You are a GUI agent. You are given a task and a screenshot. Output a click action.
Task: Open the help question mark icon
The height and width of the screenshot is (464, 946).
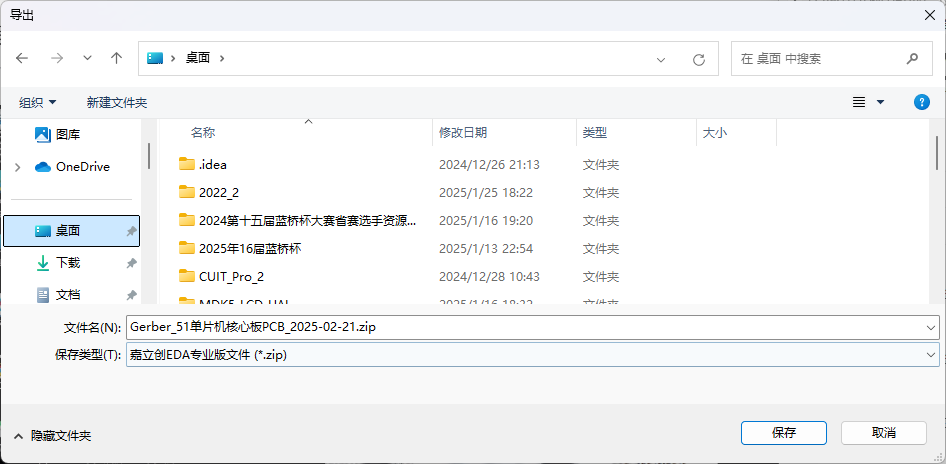(922, 102)
